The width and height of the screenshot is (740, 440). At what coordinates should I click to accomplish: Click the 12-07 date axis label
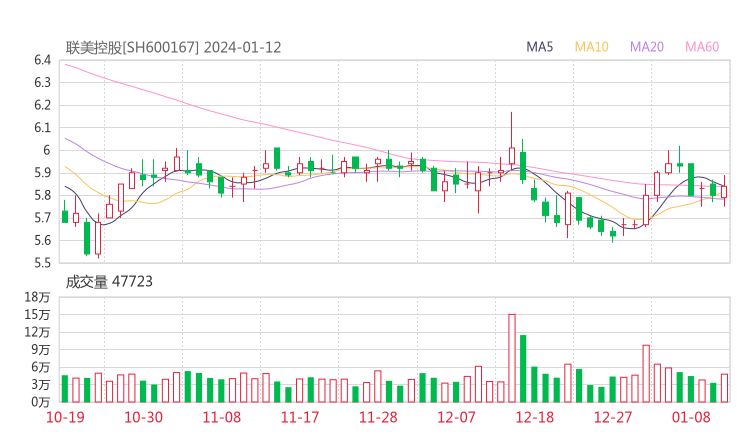(456, 417)
